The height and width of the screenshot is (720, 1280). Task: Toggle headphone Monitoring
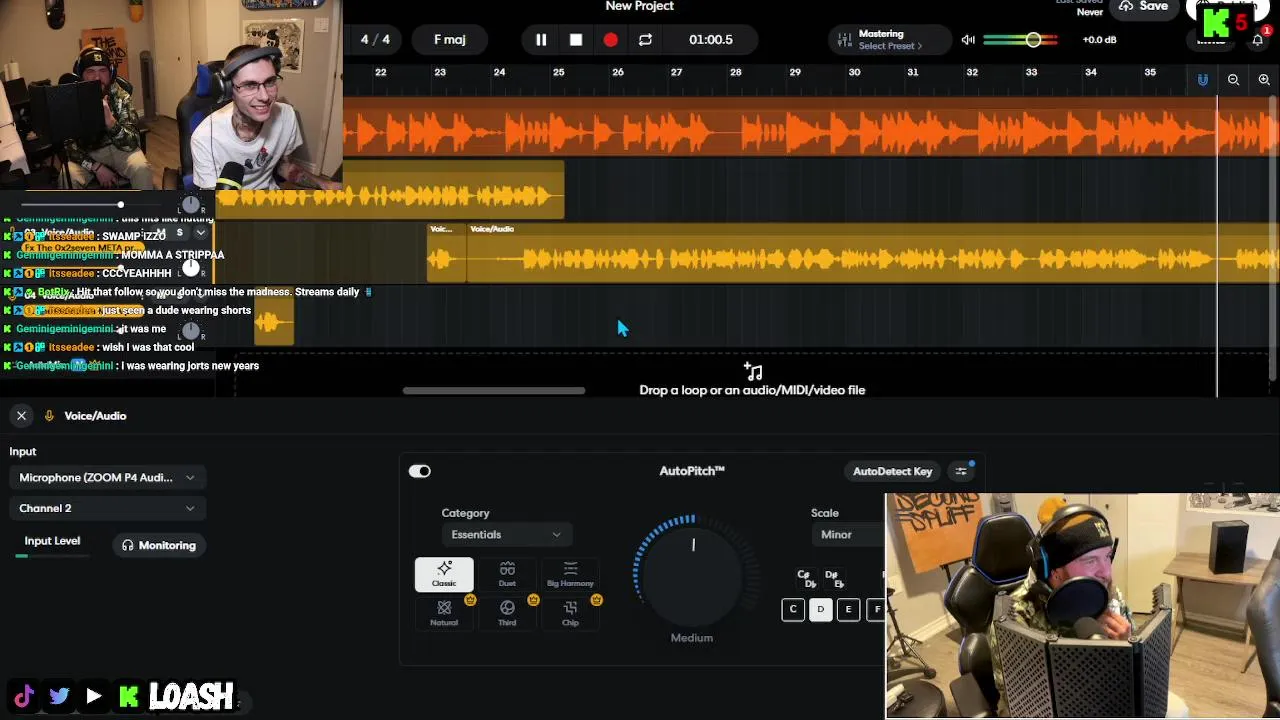(x=159, y=545)
